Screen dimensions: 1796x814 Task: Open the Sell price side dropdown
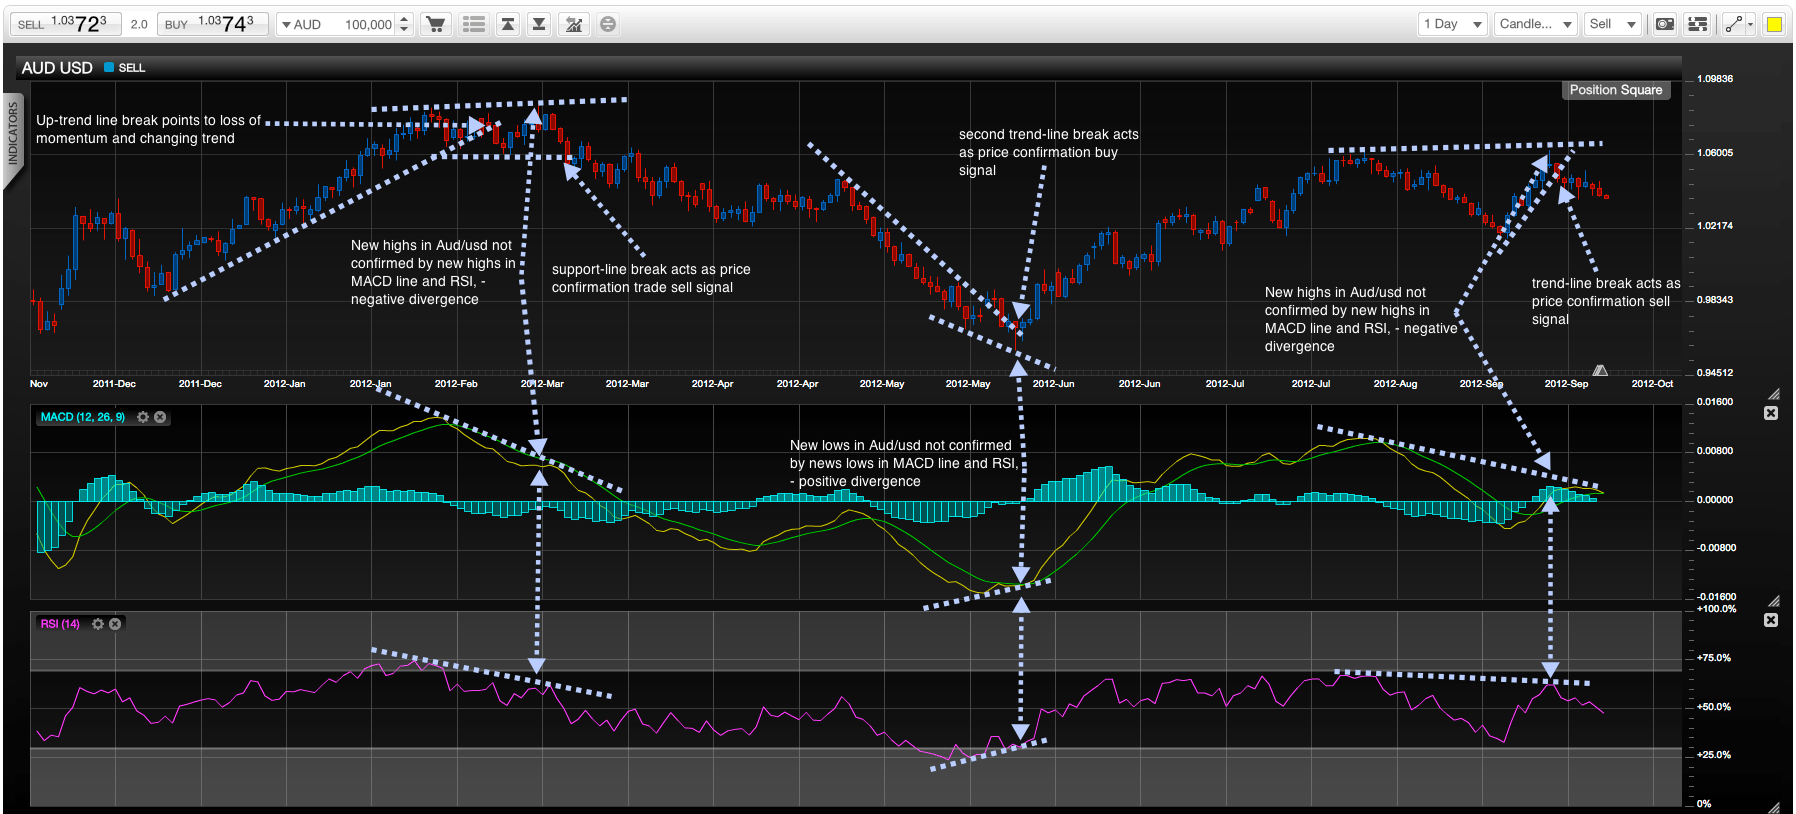[x=1613, y=24]
